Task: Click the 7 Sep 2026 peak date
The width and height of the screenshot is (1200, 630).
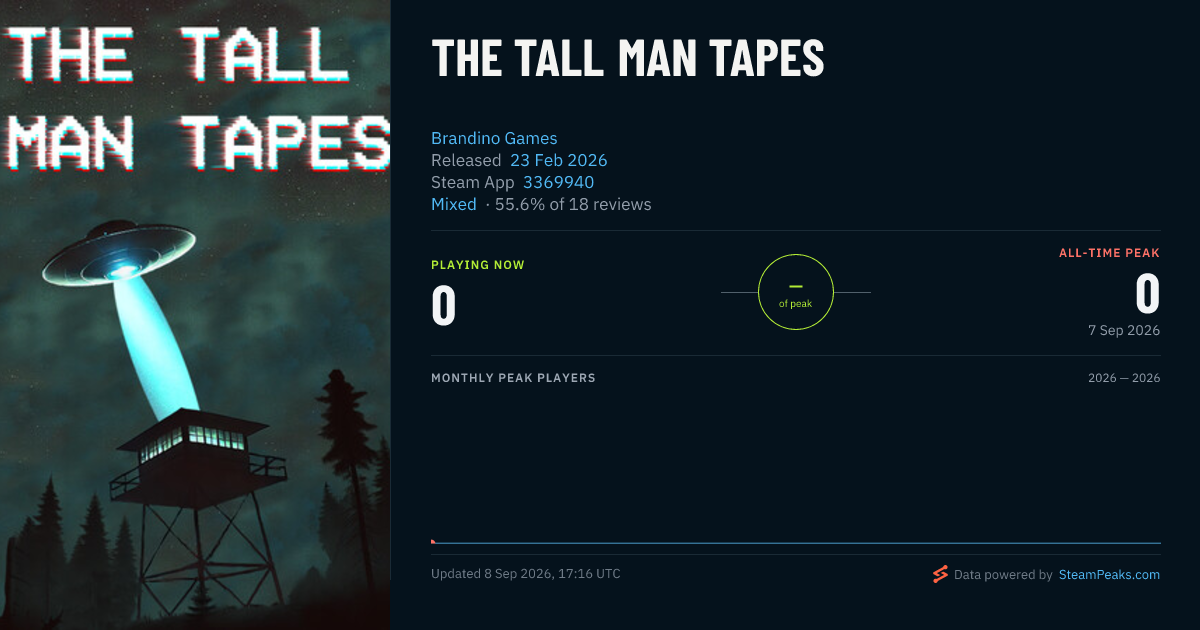Action: [1124, 330]
